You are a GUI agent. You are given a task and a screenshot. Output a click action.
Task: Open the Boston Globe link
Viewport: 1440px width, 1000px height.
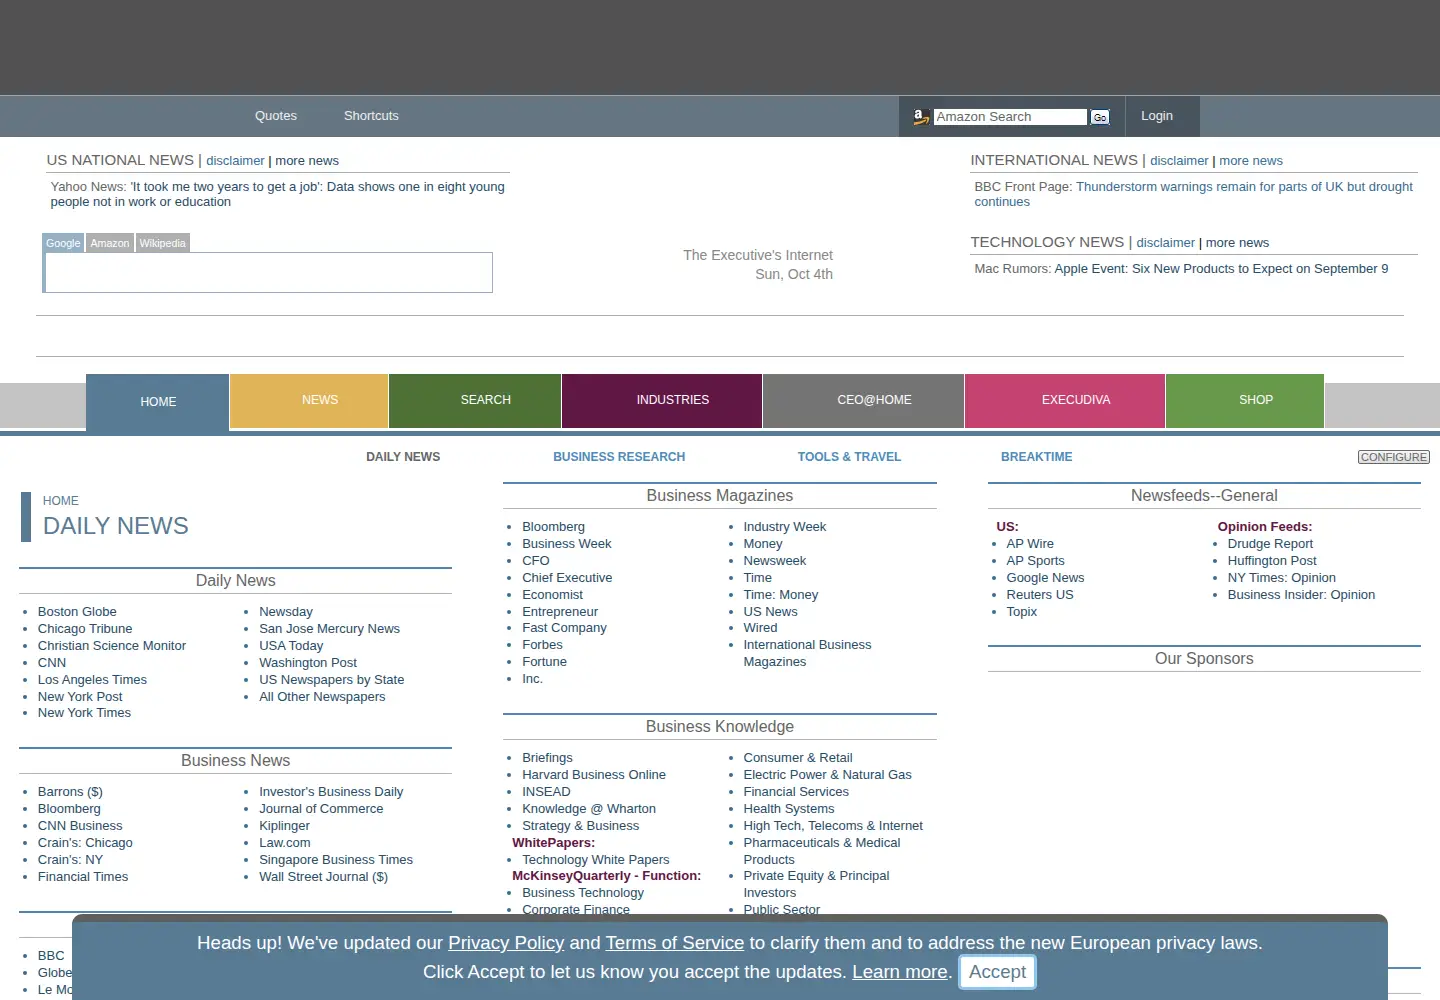[77, 612]
